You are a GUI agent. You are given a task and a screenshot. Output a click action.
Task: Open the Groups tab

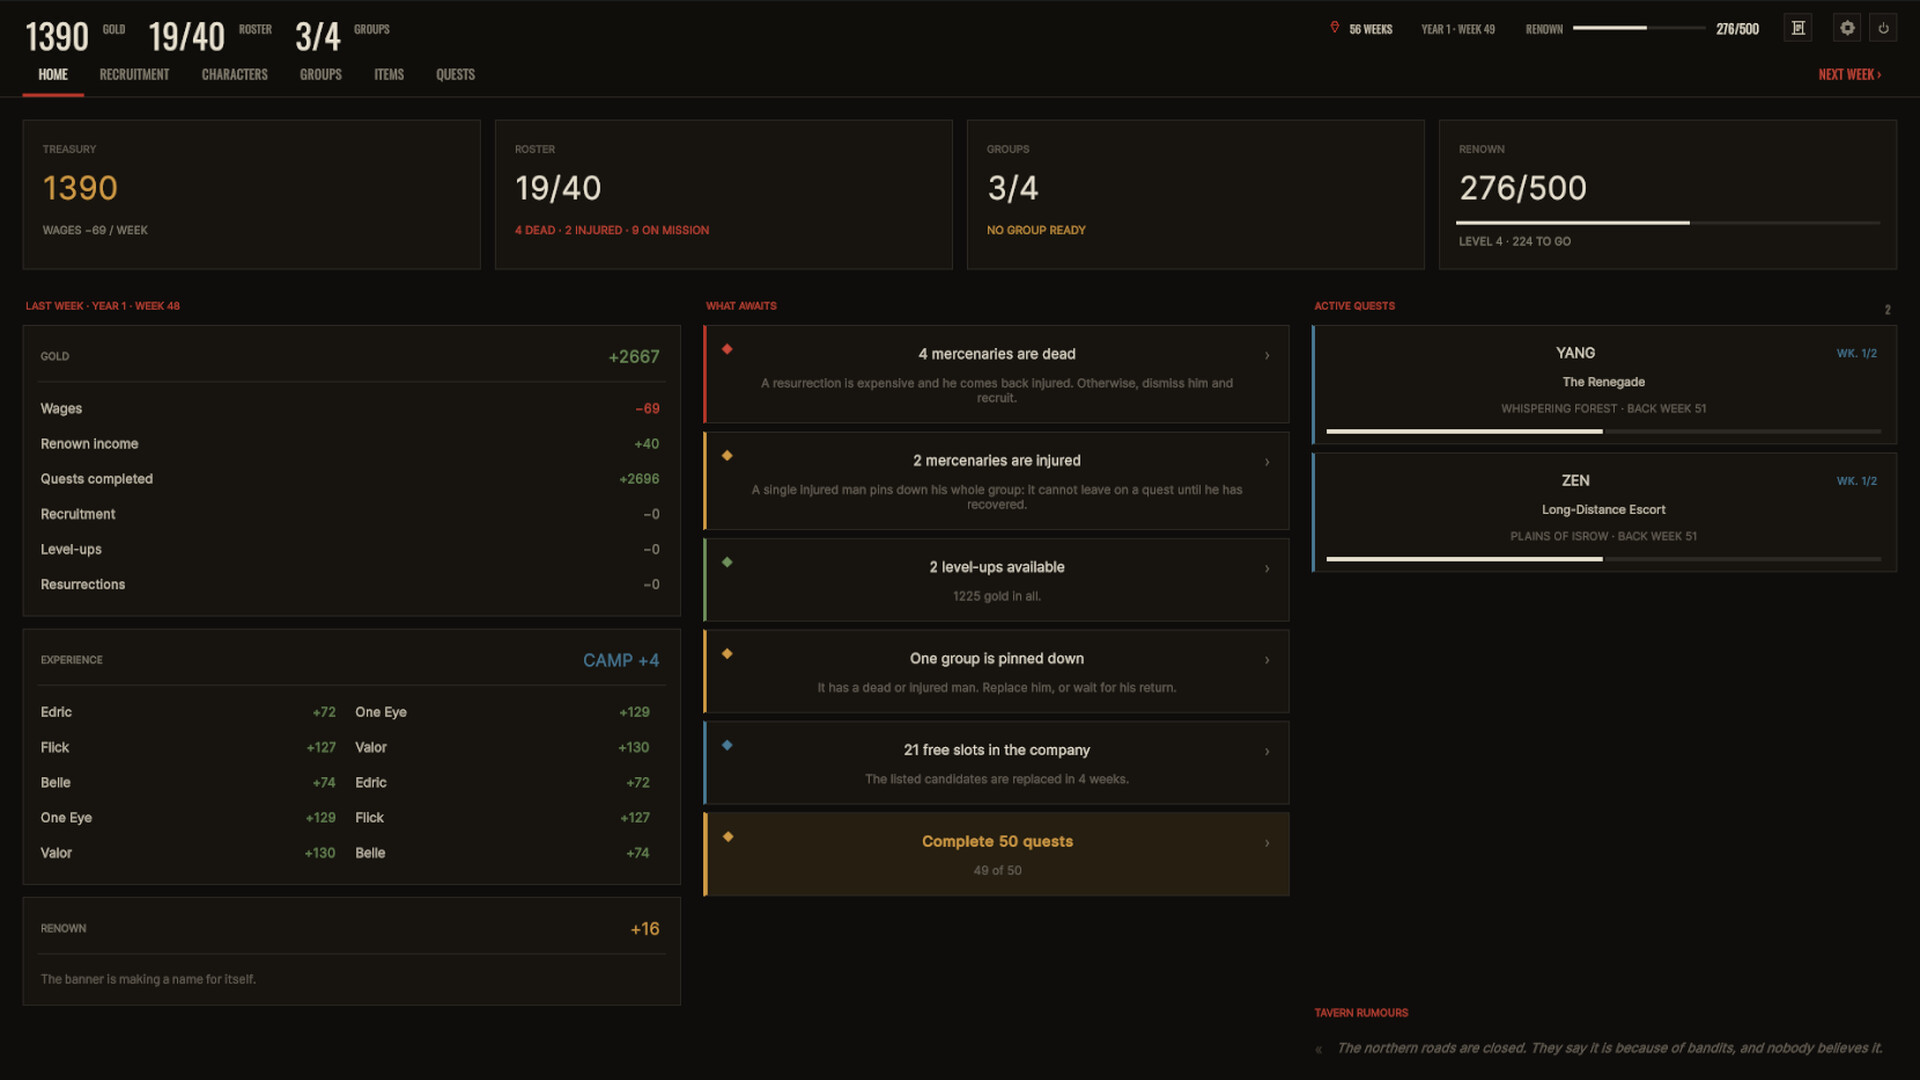tap(320, 75)
